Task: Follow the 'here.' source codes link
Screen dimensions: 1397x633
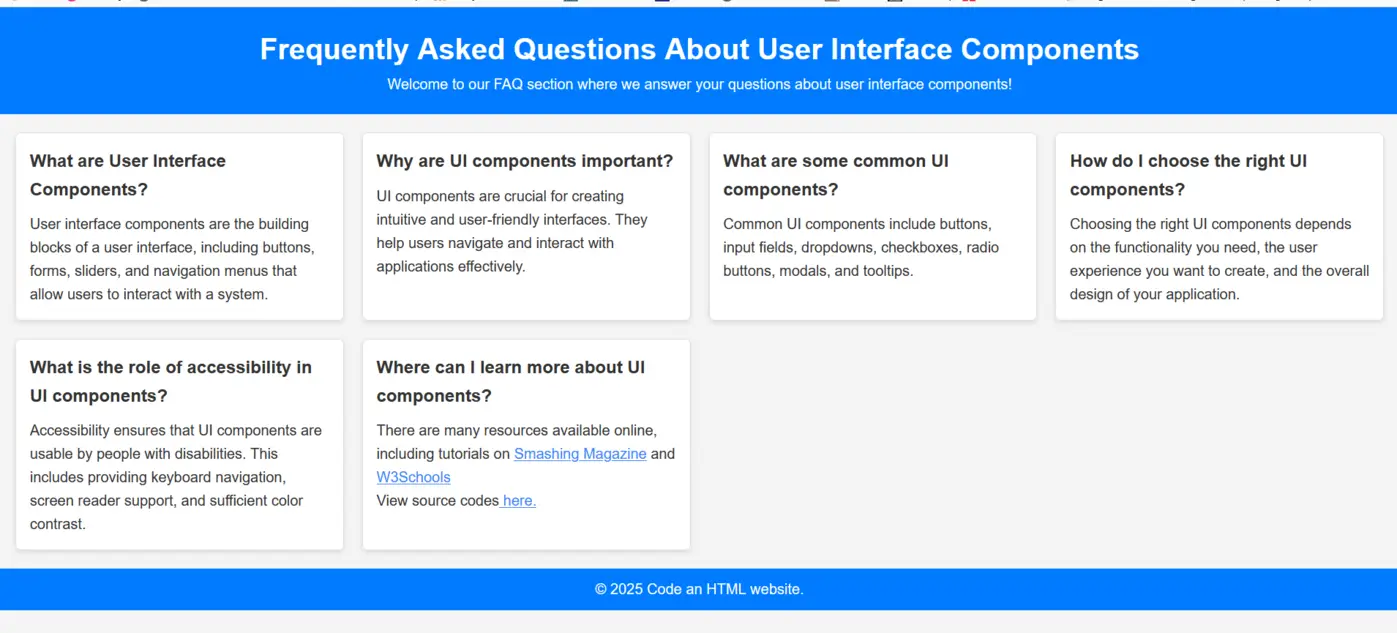Action: pos(518,501)
